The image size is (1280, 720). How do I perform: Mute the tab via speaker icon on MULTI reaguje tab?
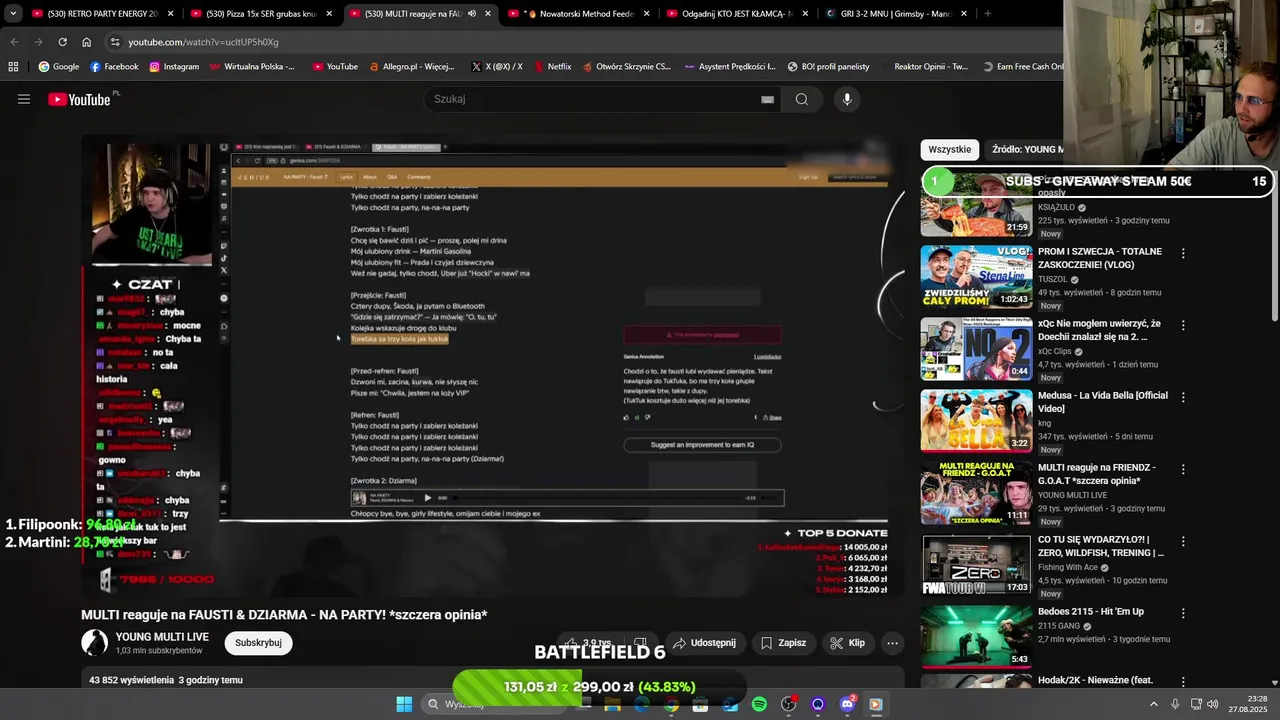[x=472, y=14]
